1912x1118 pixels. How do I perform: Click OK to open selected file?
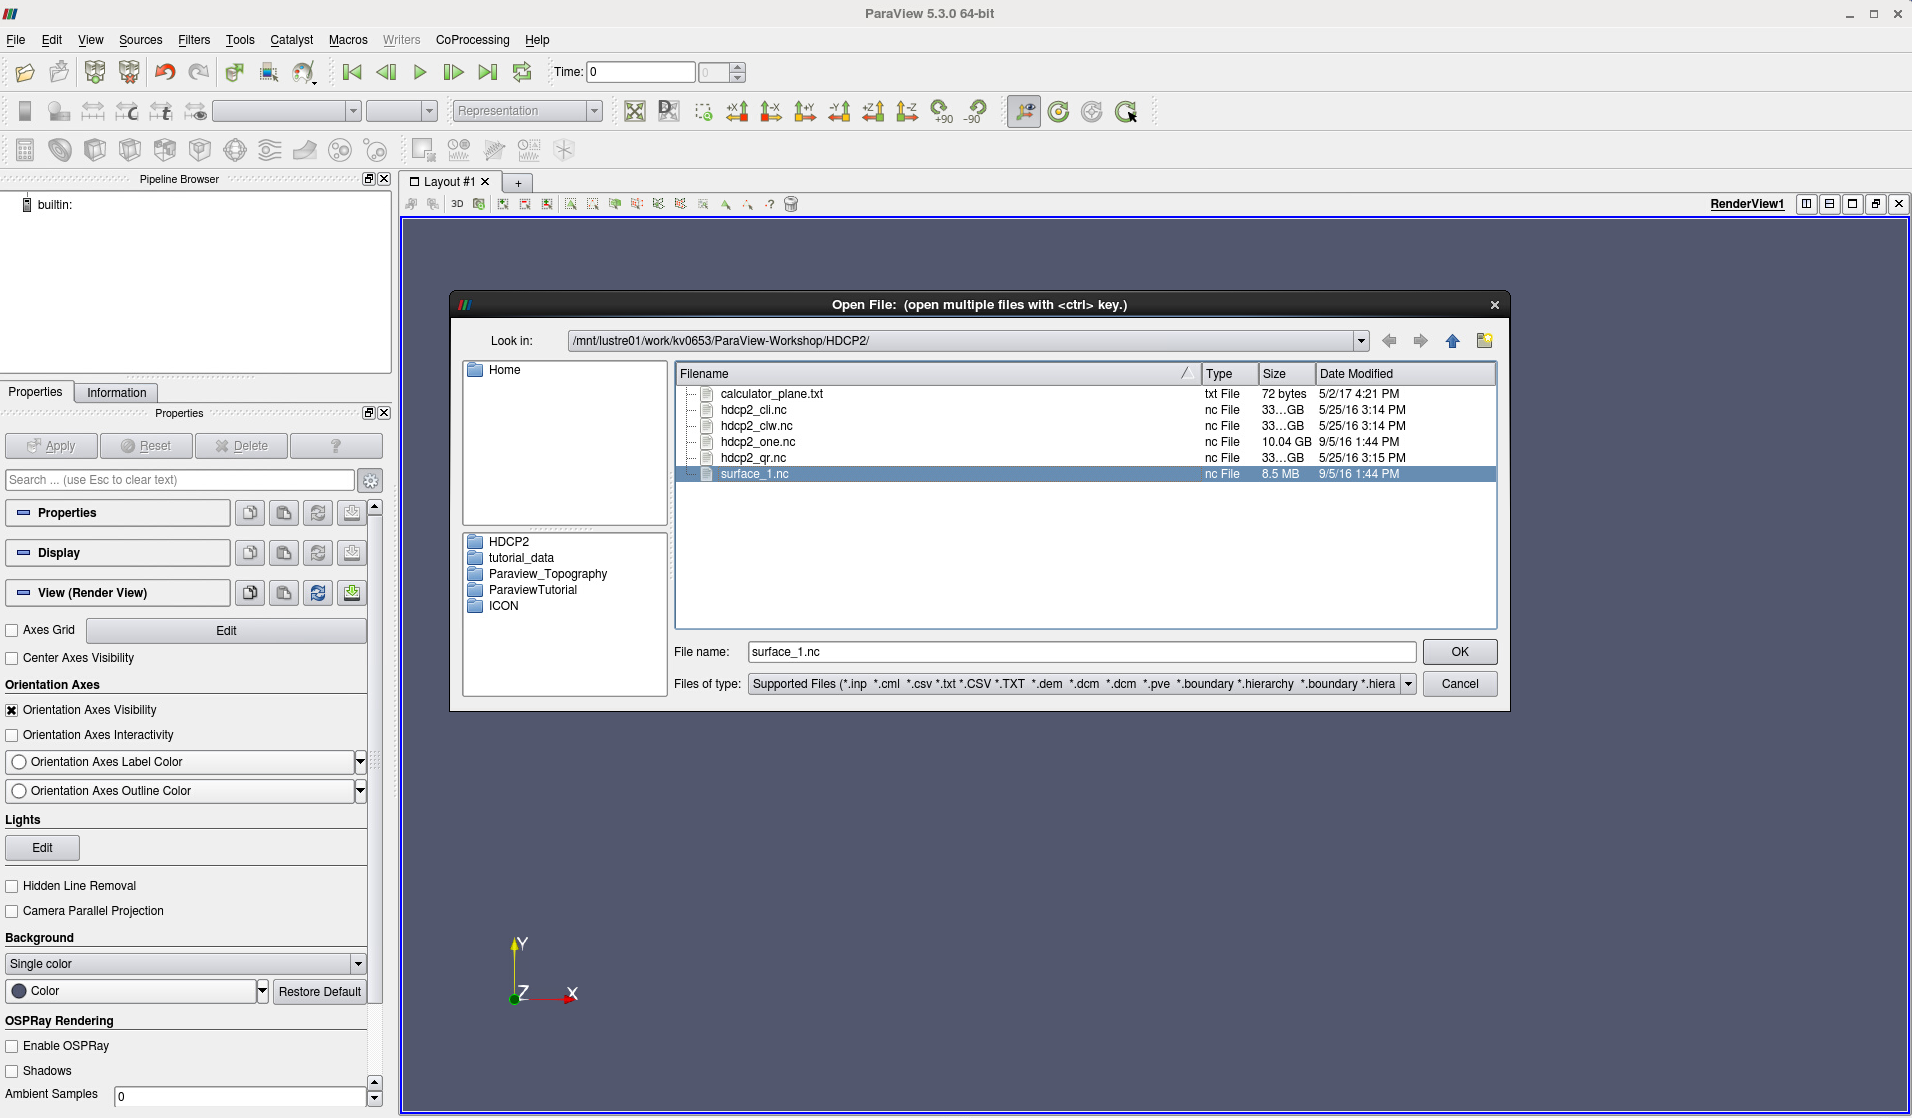coord(1459,652)
